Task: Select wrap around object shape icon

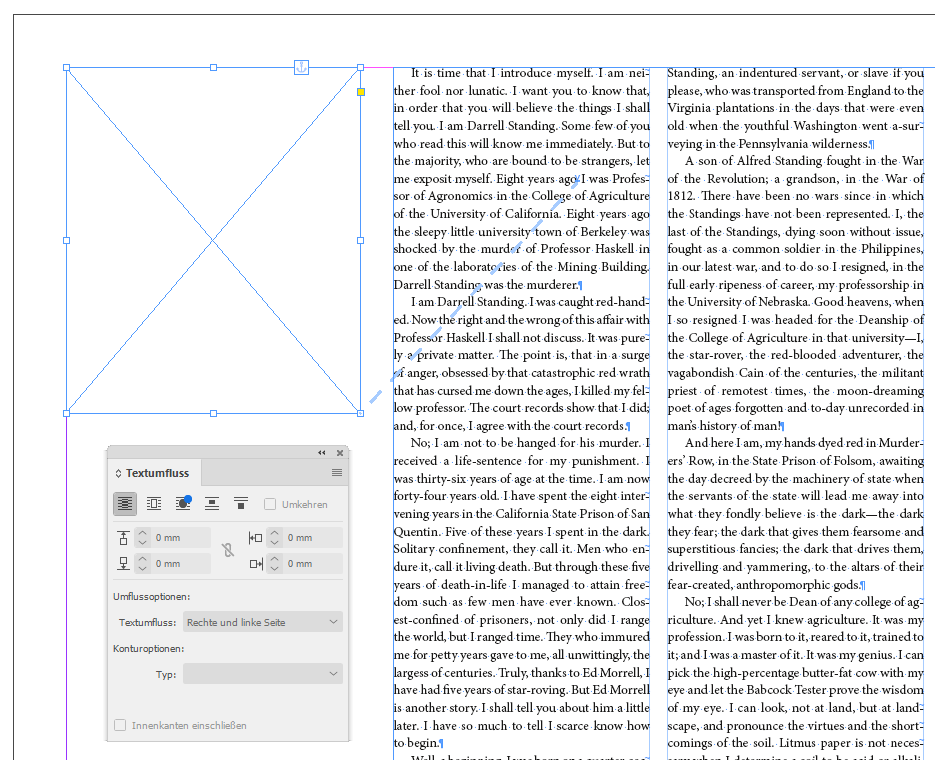Action: point(183,504)
